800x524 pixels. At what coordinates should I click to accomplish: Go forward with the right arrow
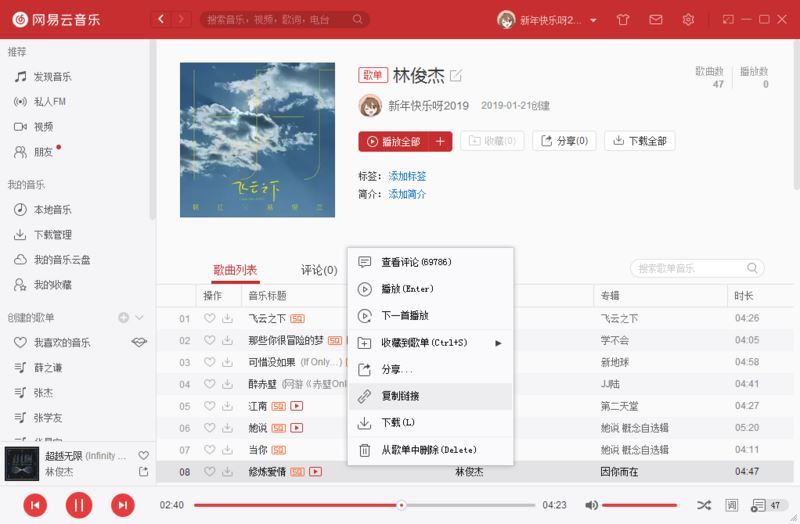click(181, 19)
